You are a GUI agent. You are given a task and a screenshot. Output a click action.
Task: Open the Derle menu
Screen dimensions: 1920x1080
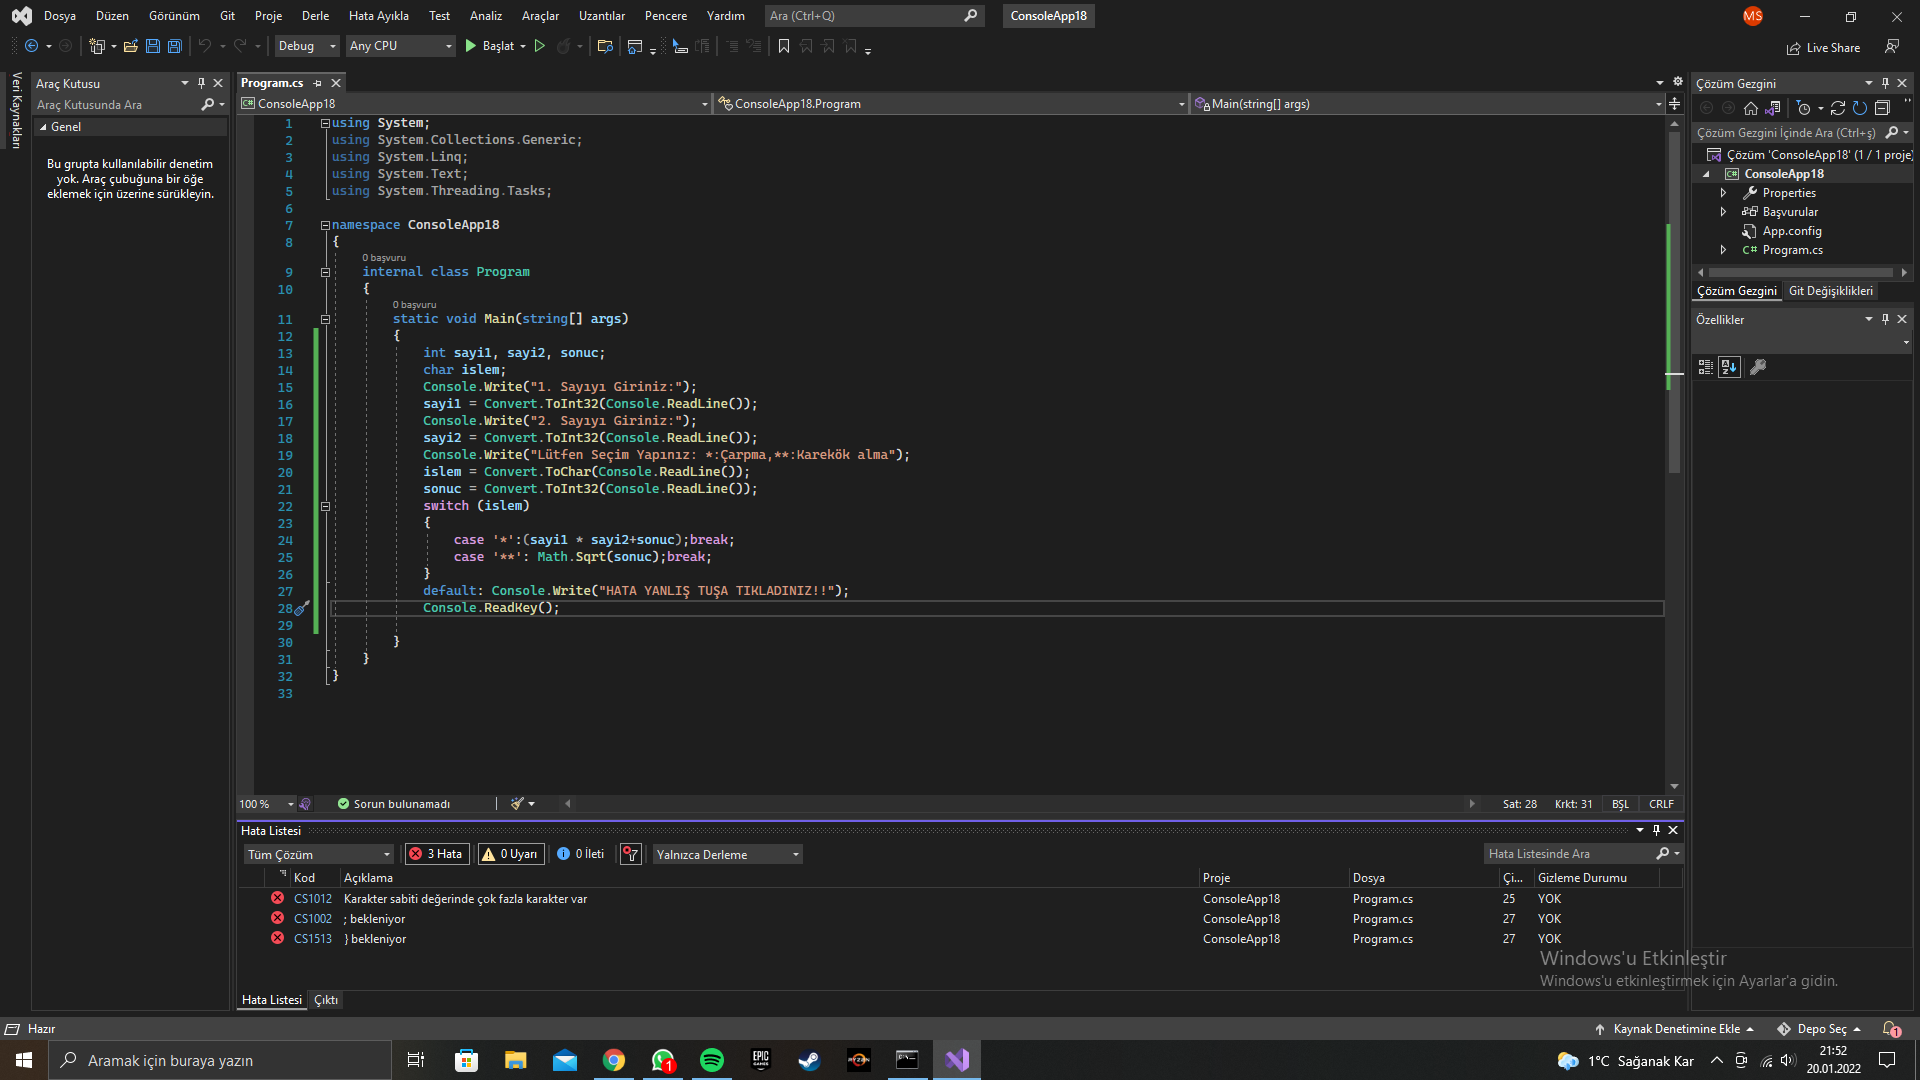(315, 16)
